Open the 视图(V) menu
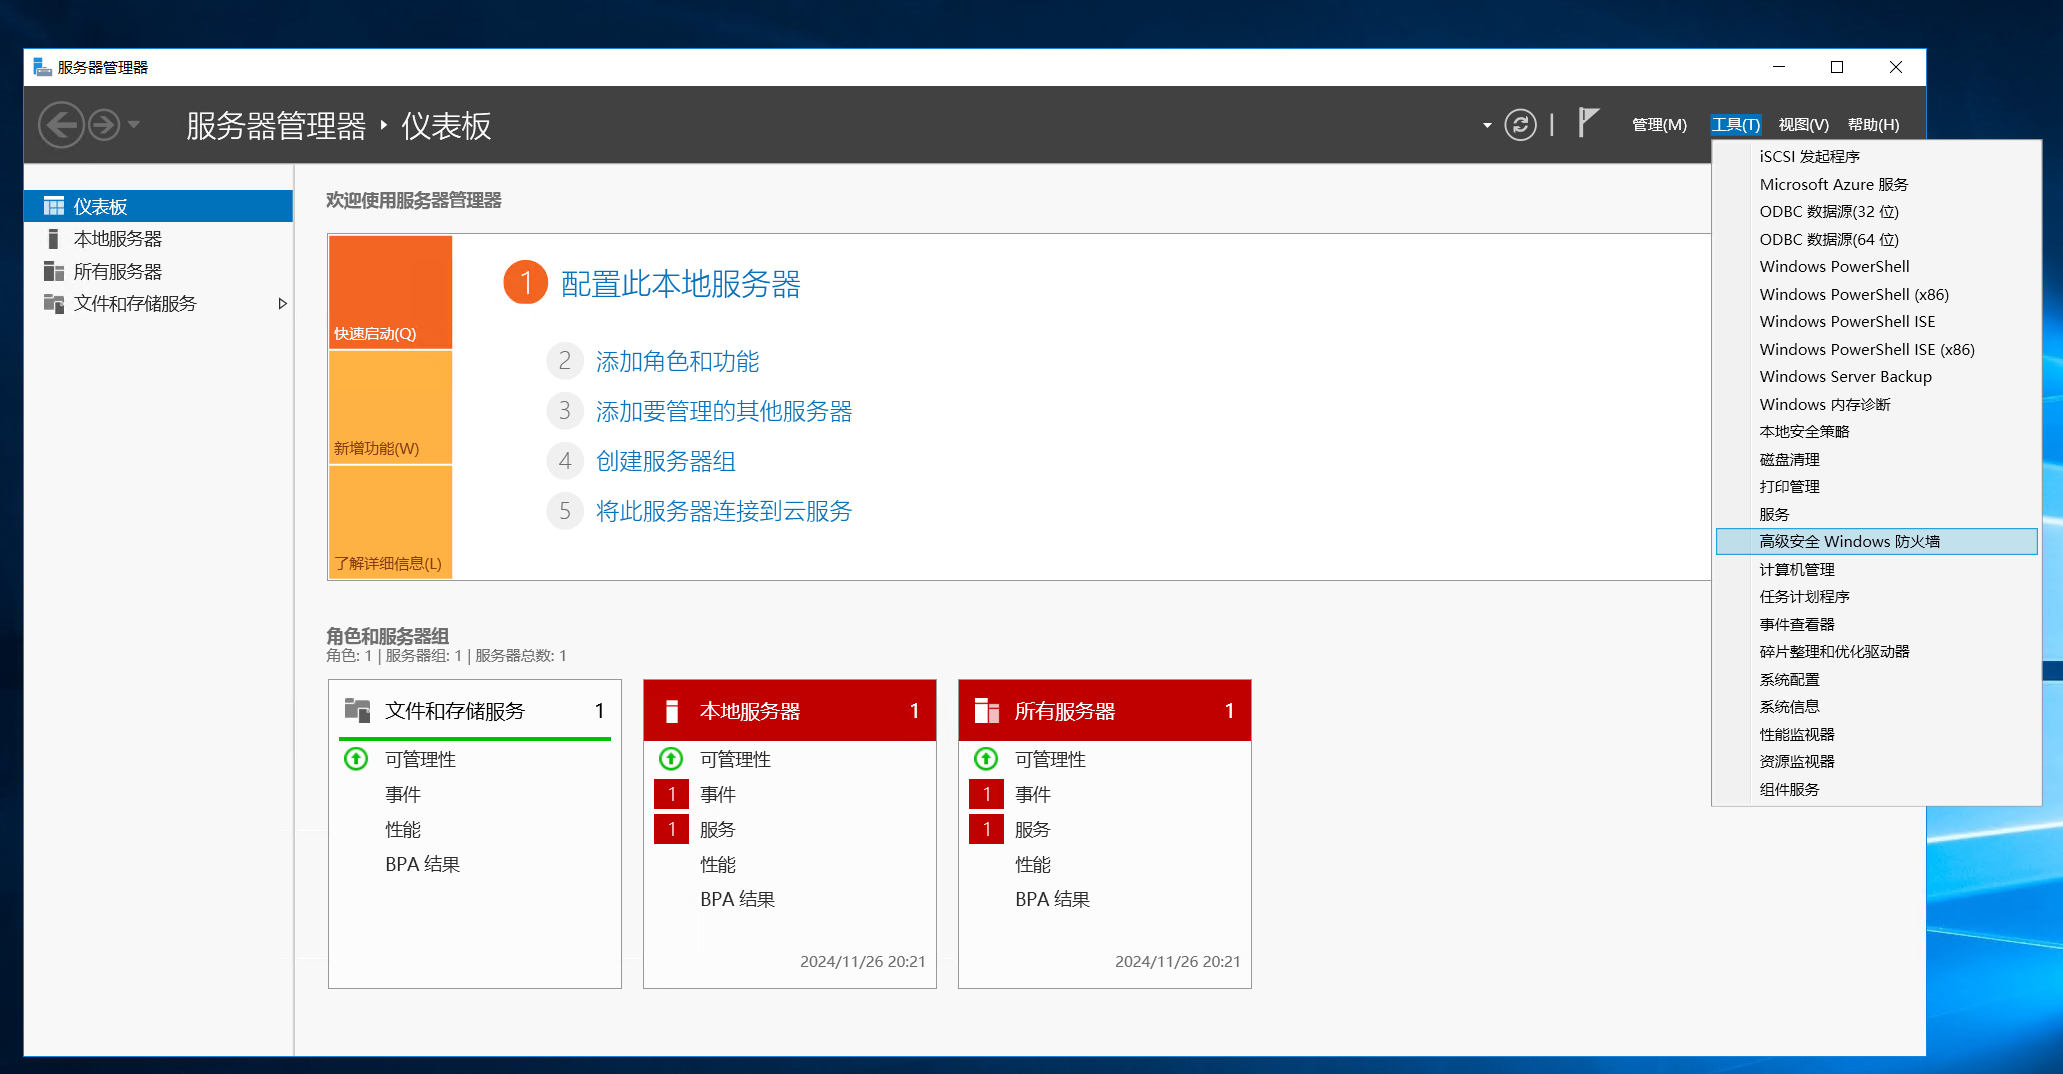This screenshot has width=2063, height=1074. pyautogui.click(x=1803, y=125)
